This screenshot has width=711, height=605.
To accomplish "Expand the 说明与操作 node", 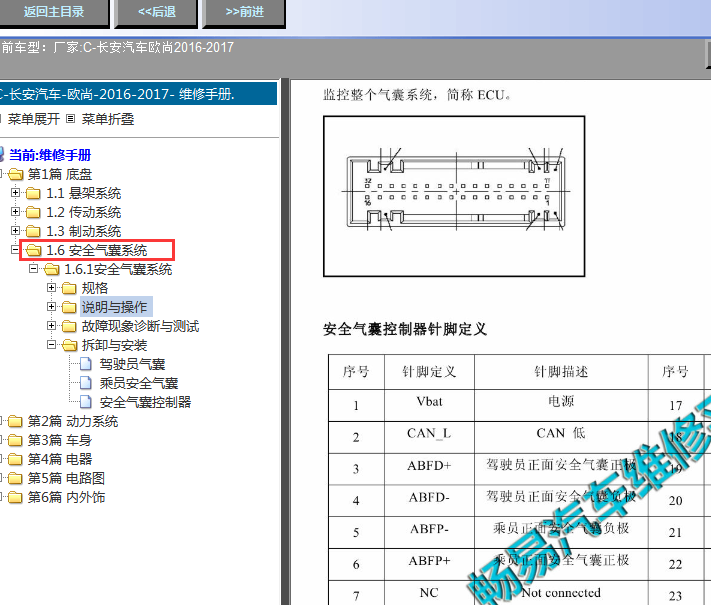I will click(x=52, y=307).
